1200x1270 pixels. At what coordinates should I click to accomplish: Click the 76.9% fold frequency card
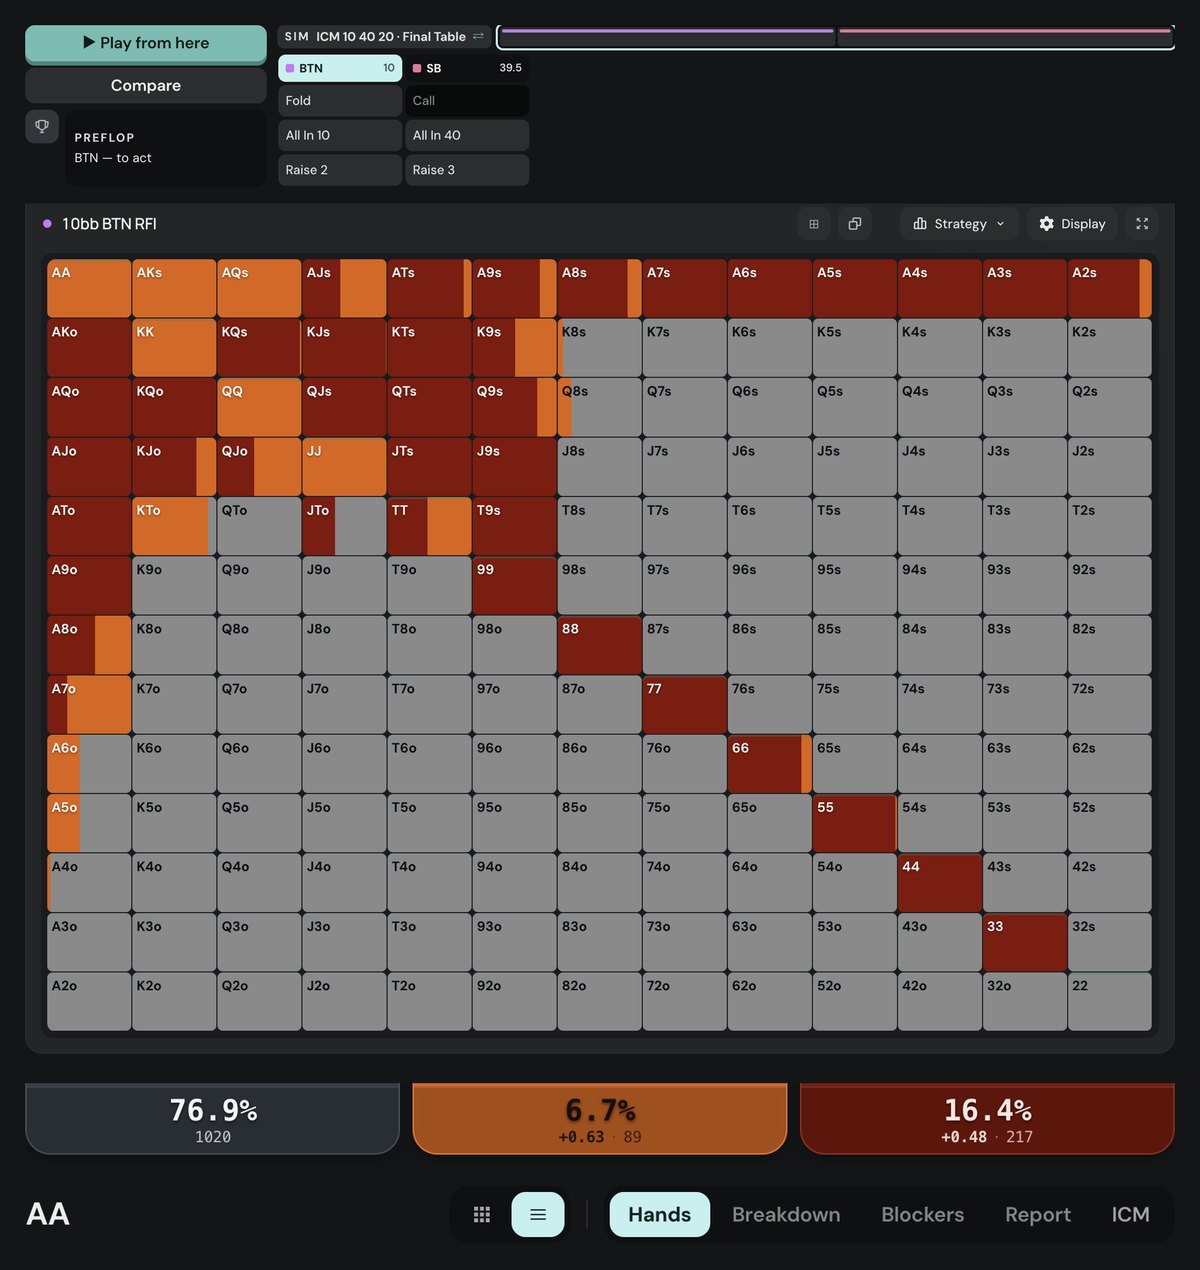(213, 1119)
